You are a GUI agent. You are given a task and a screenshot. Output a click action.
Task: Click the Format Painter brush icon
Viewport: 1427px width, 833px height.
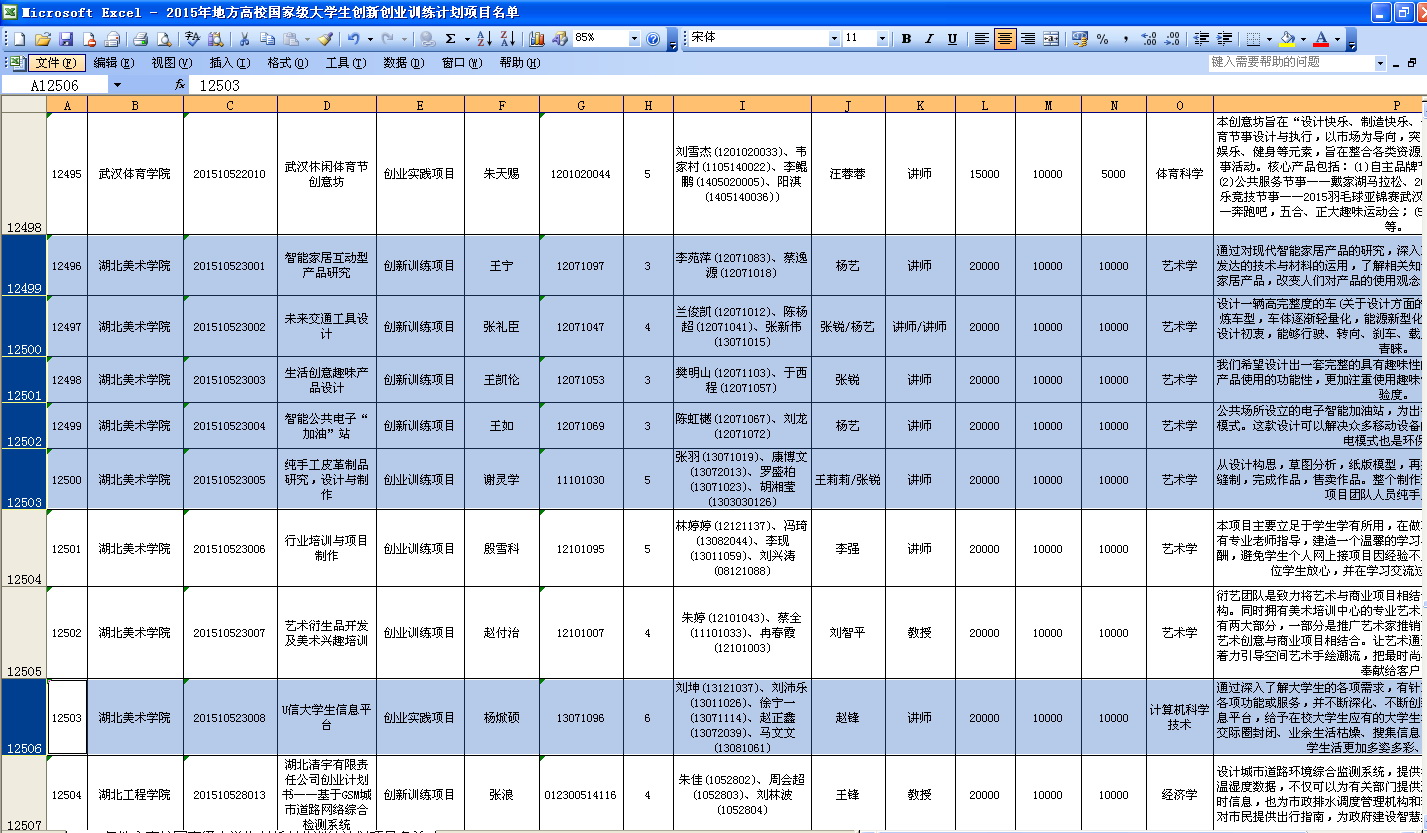pyautogui.click(x=325, y=39)
